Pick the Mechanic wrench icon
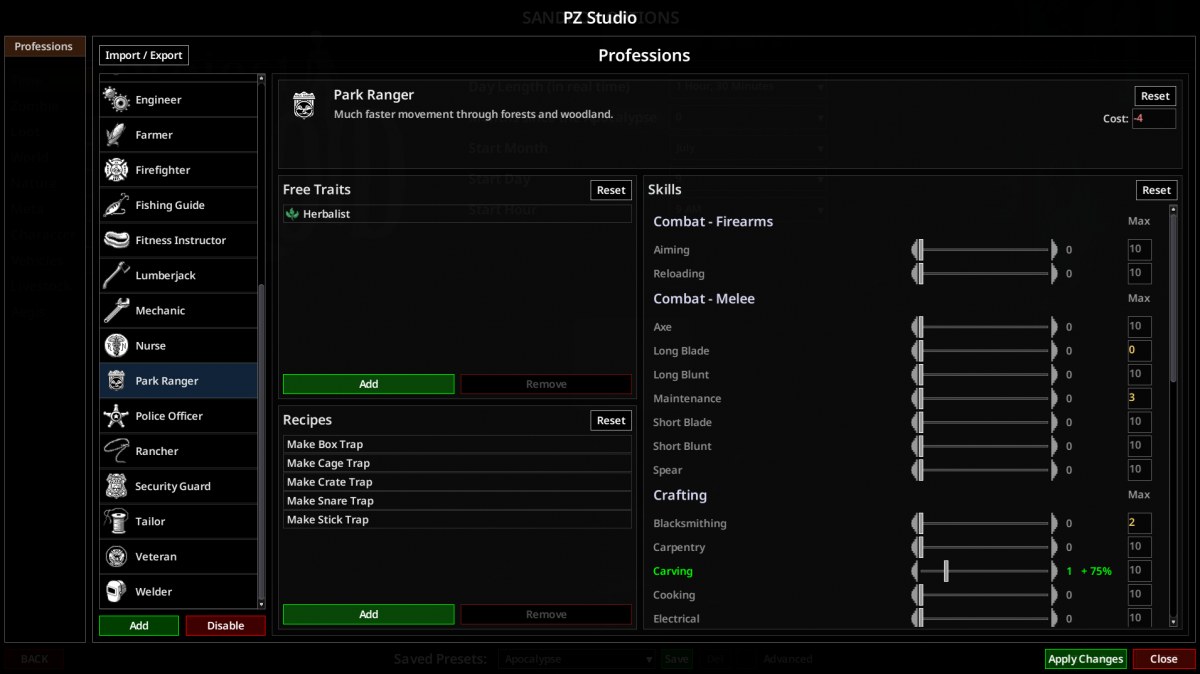 (116, 310)
